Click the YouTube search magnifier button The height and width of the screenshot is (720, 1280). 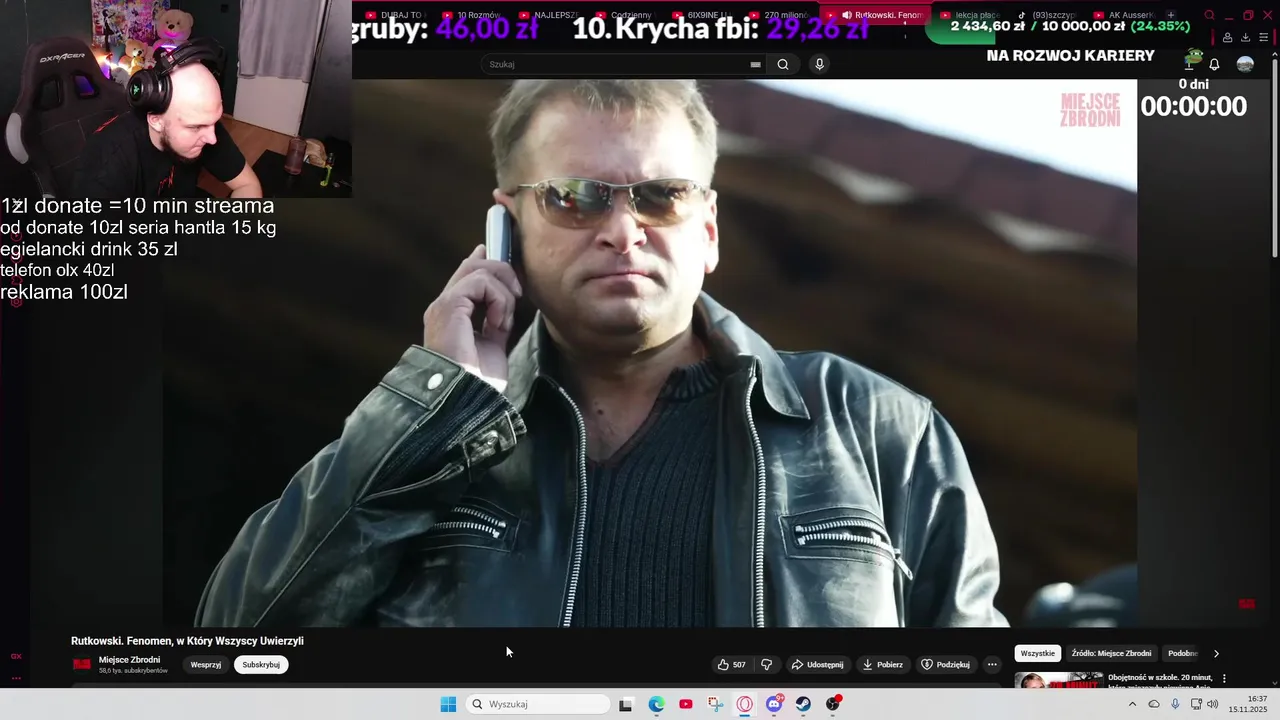(x=783, y=64)
